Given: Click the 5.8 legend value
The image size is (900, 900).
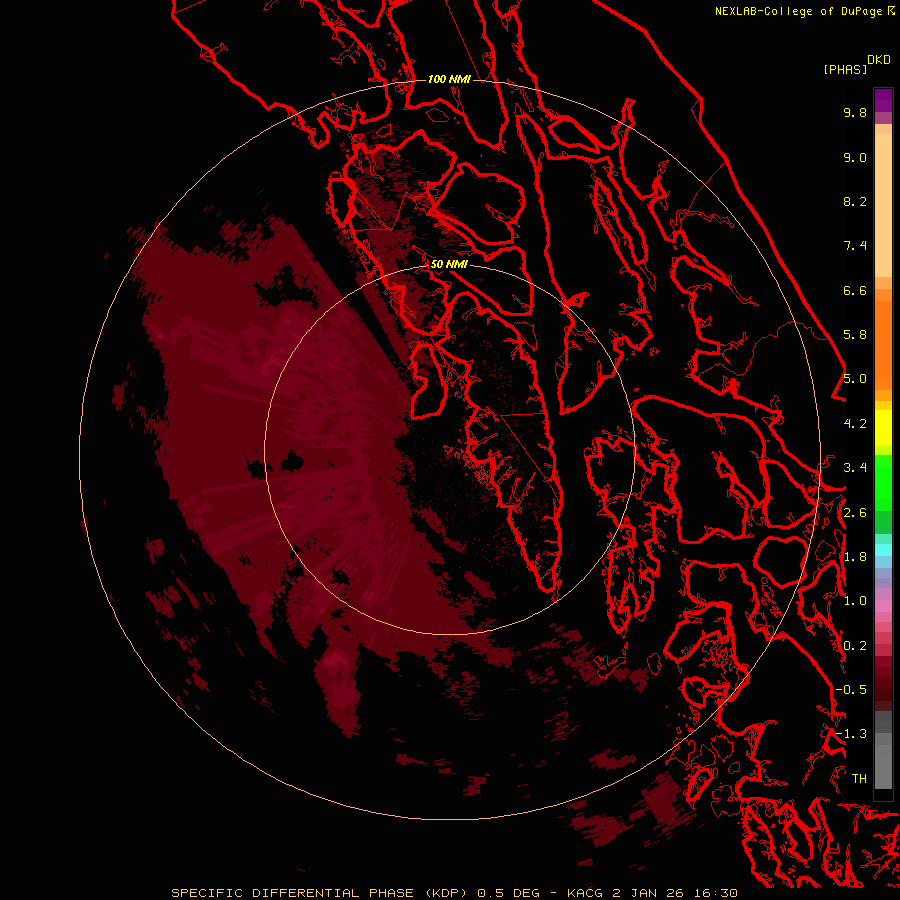Looking at the screenshot, I should (x=855, y=335).
